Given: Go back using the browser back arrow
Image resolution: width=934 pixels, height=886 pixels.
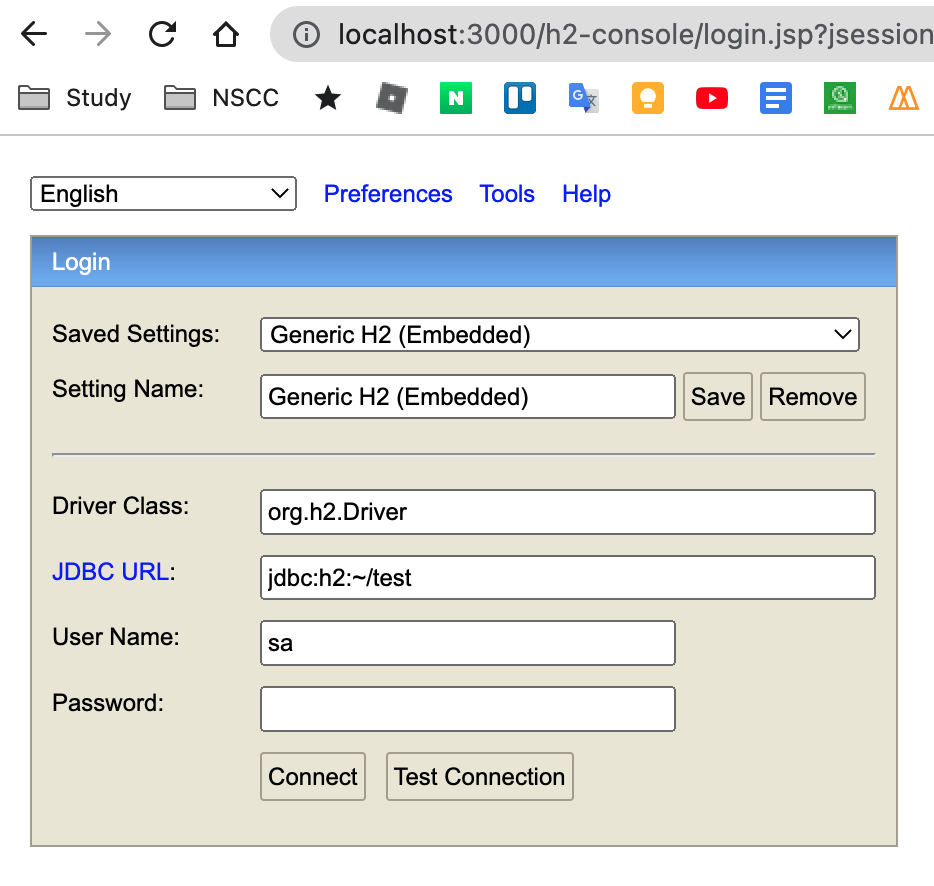Looking at the screenshot, I should [34, 34].
